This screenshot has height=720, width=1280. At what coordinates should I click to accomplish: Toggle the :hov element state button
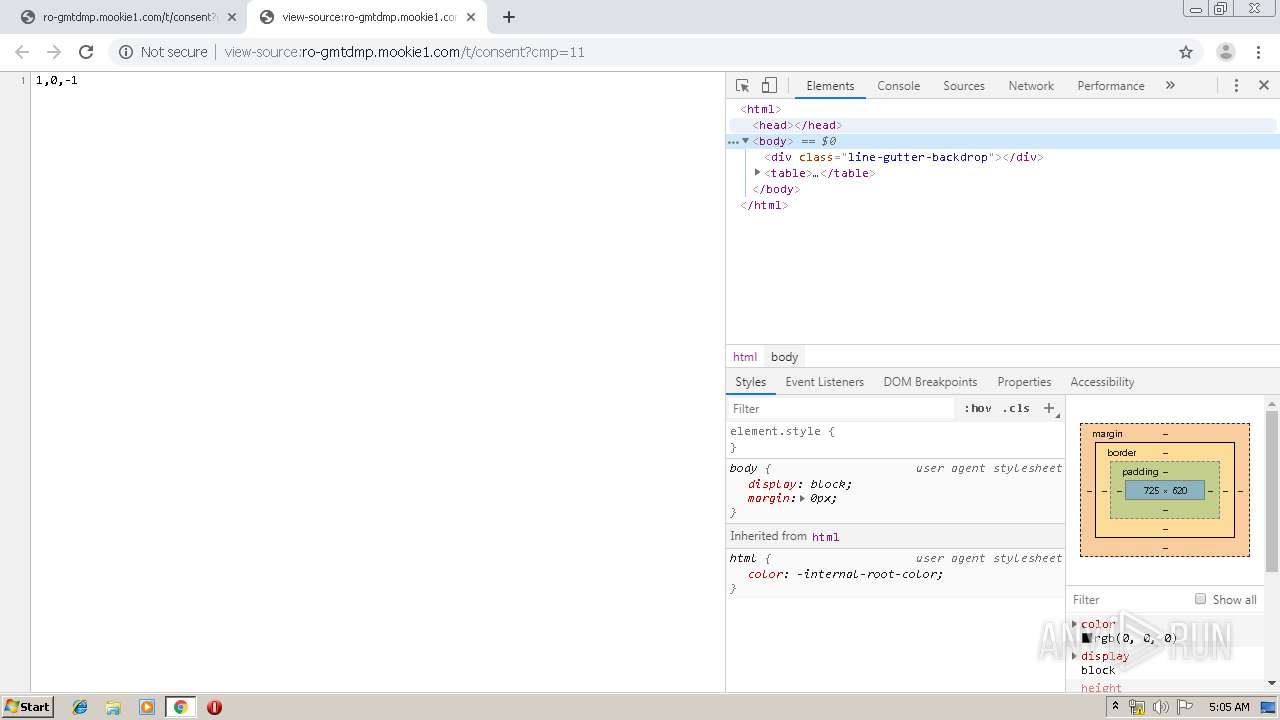(x=977, y=408)
